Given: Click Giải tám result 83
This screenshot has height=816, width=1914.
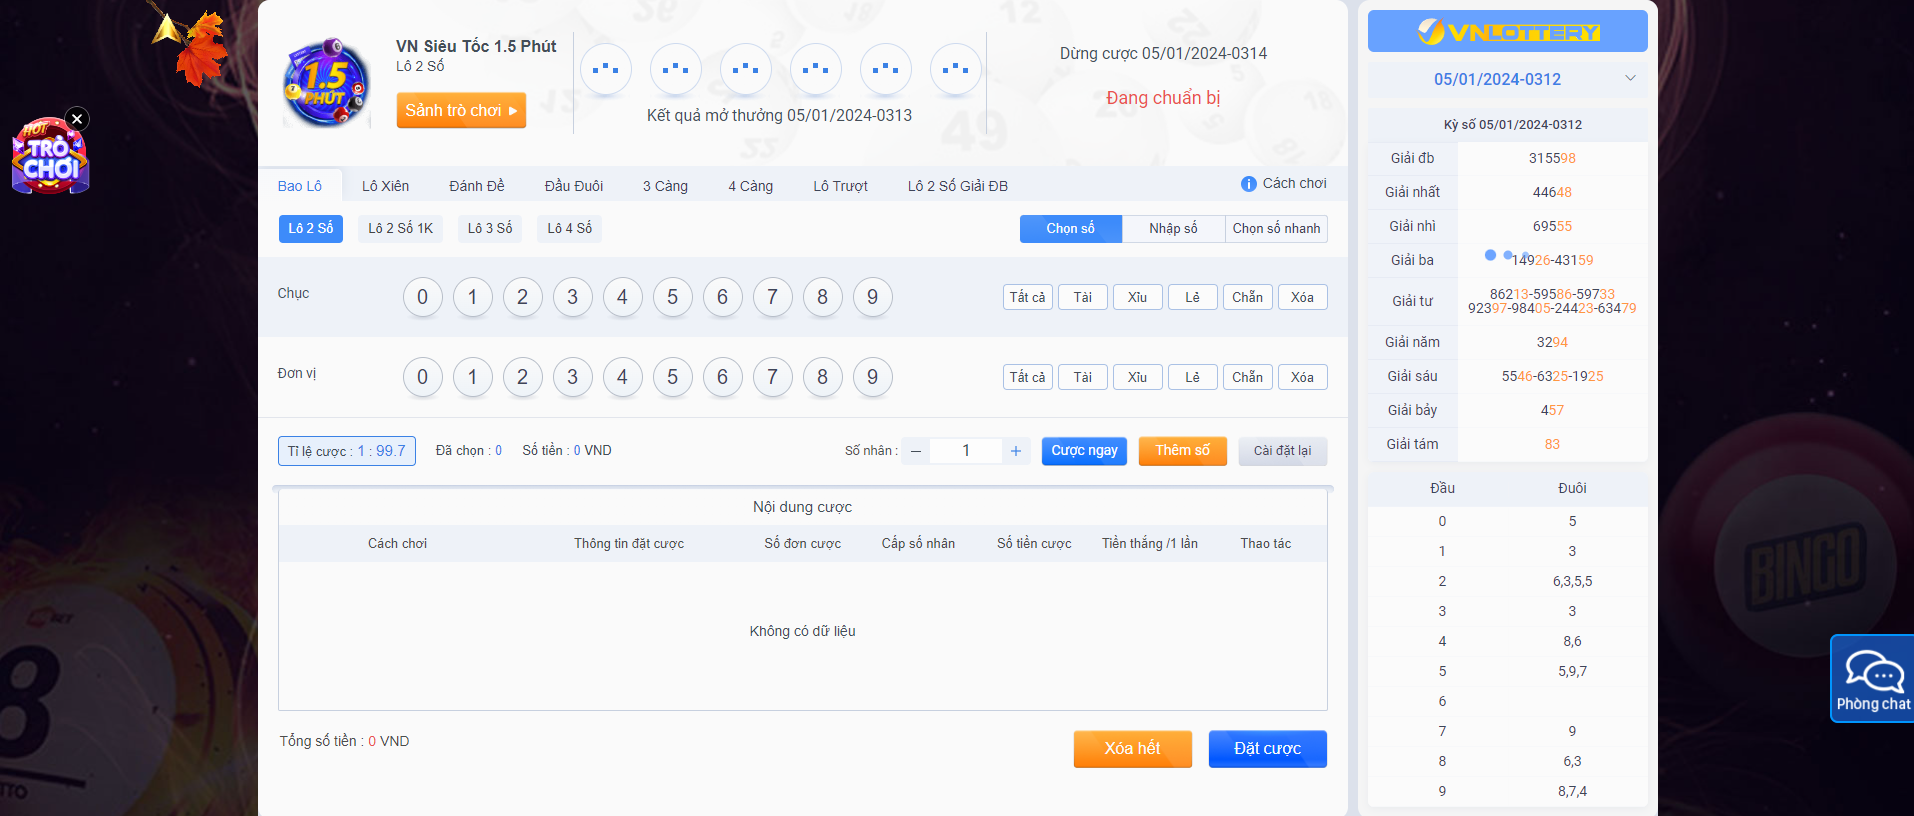Looking at the screenshot, I should pyautogui.click(x=1552, y=444).
